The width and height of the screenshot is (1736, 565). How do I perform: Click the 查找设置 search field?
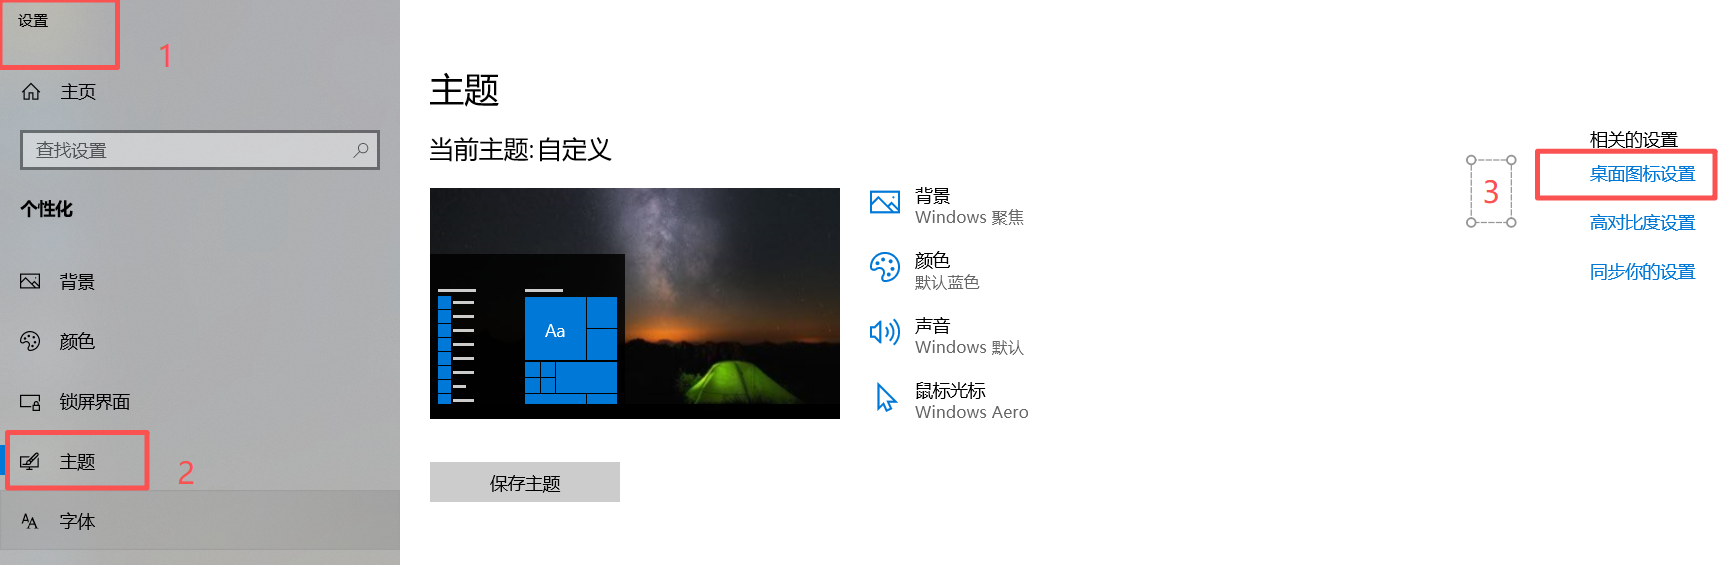coord(200,150)
